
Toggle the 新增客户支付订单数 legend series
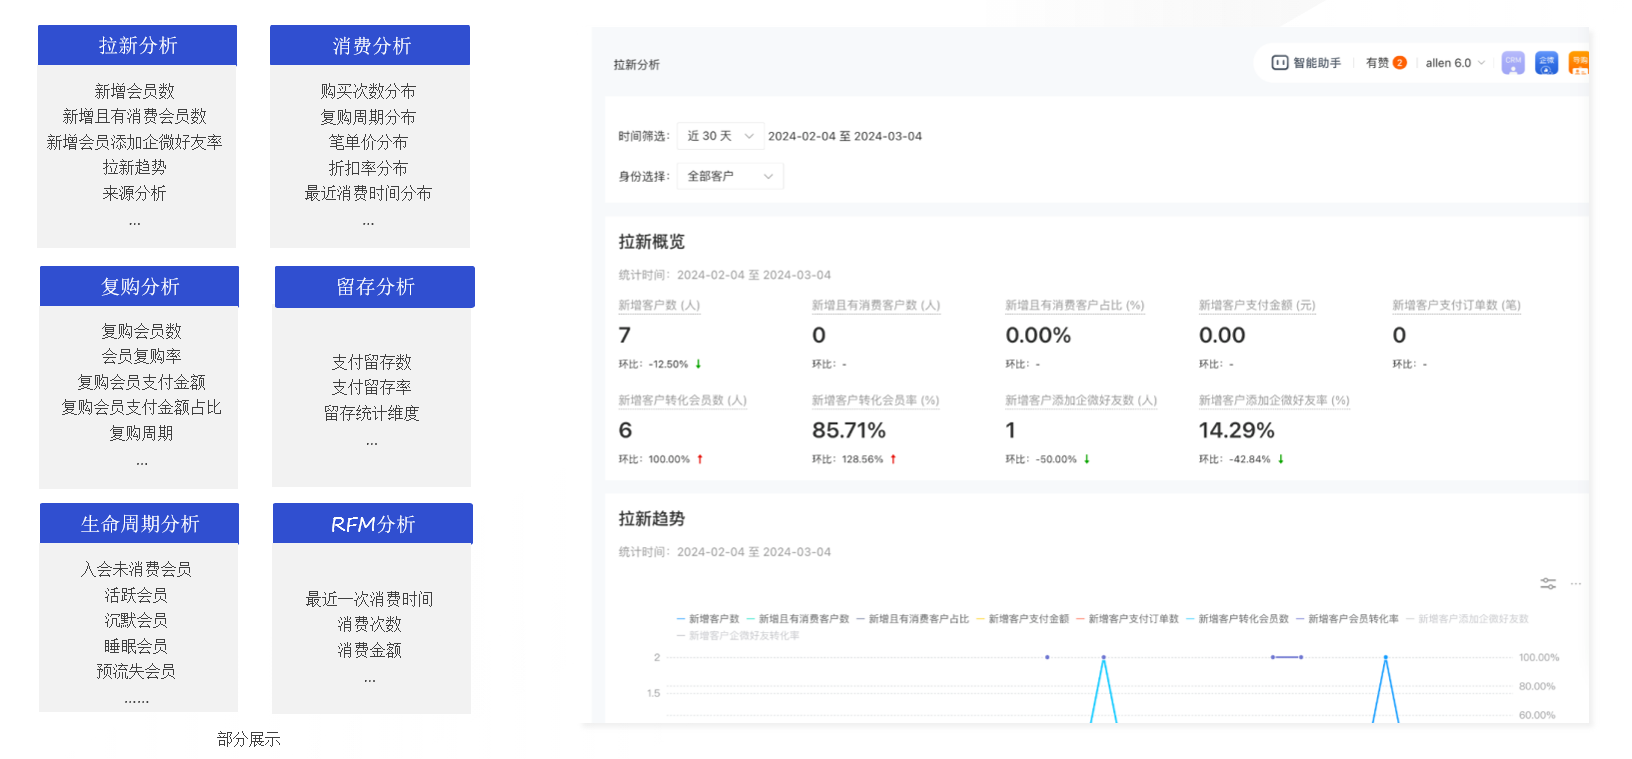(1128, 619)
